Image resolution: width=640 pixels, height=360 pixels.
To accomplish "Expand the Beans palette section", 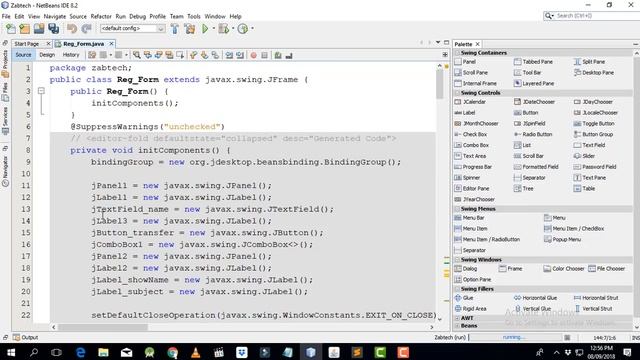I will [457, 326].
